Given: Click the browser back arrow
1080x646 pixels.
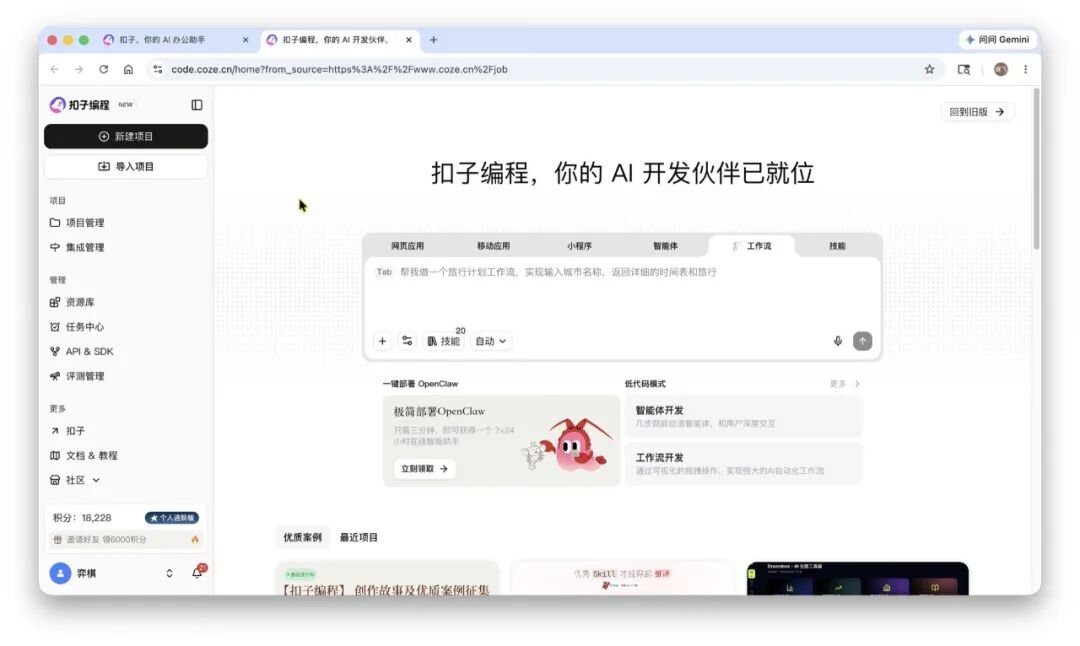Looking at the screenshot, I should (x=54, y=69).
